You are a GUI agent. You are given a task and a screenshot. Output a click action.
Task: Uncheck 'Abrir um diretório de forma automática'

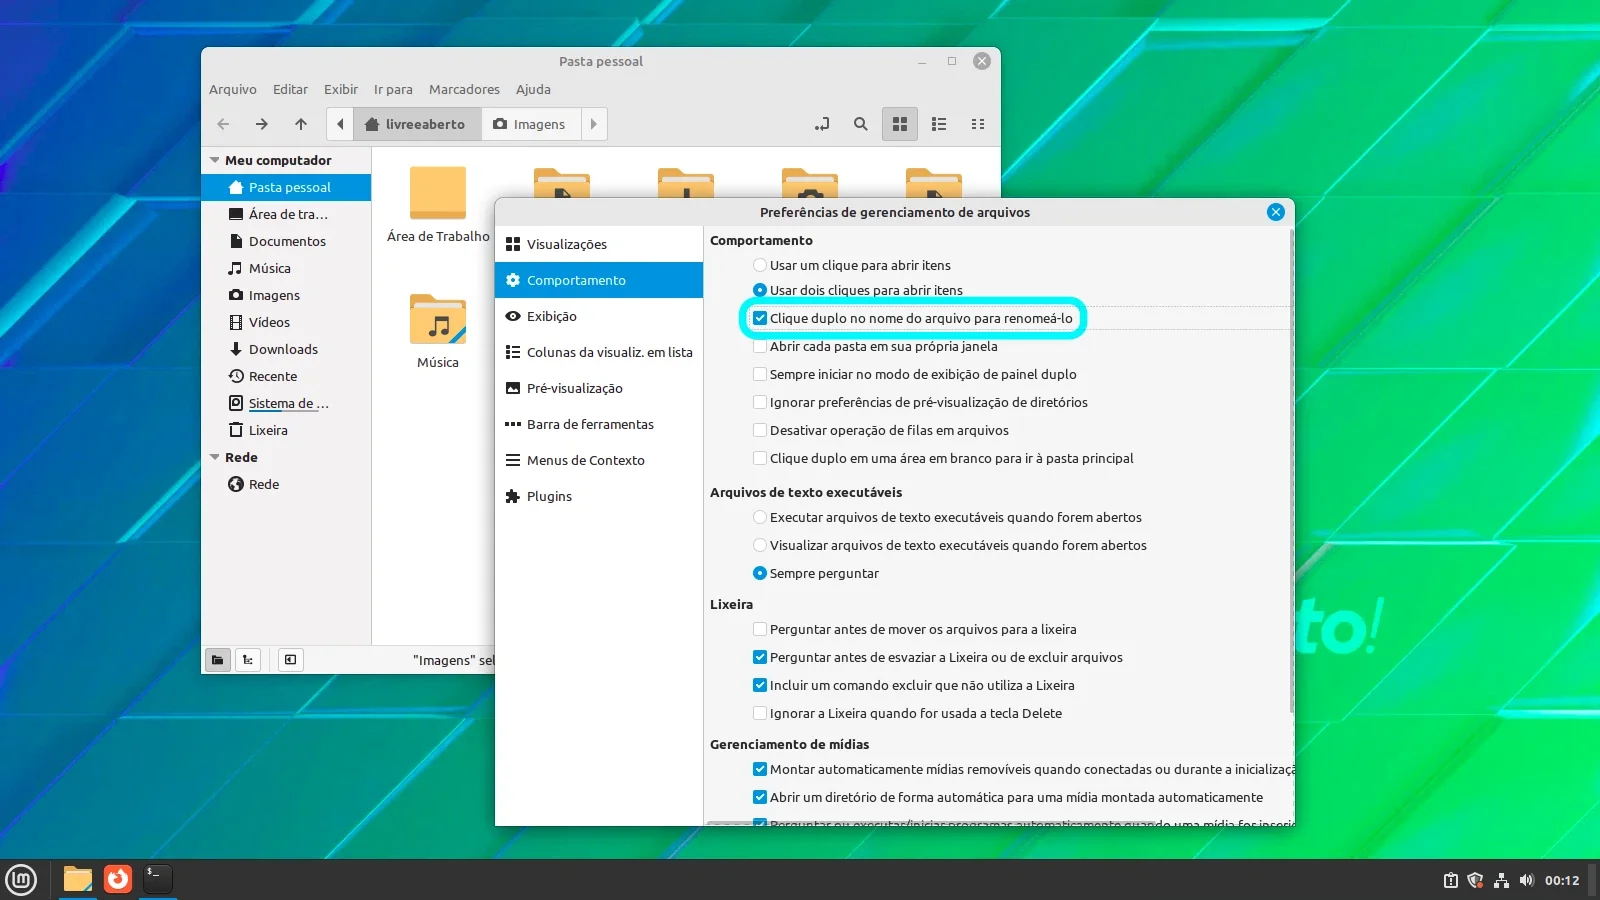(1007, 798)
